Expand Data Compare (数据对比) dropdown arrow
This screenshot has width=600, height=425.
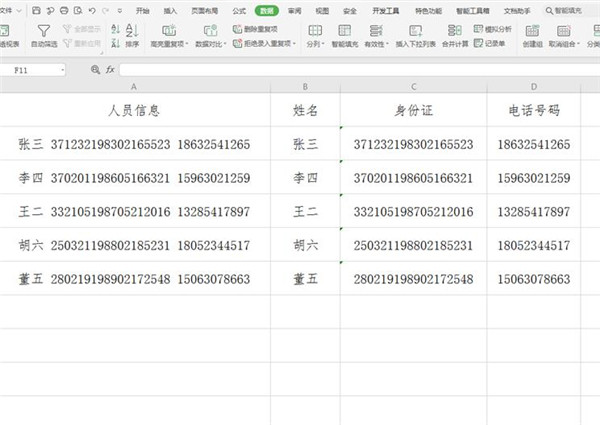(x=225, y=44)
